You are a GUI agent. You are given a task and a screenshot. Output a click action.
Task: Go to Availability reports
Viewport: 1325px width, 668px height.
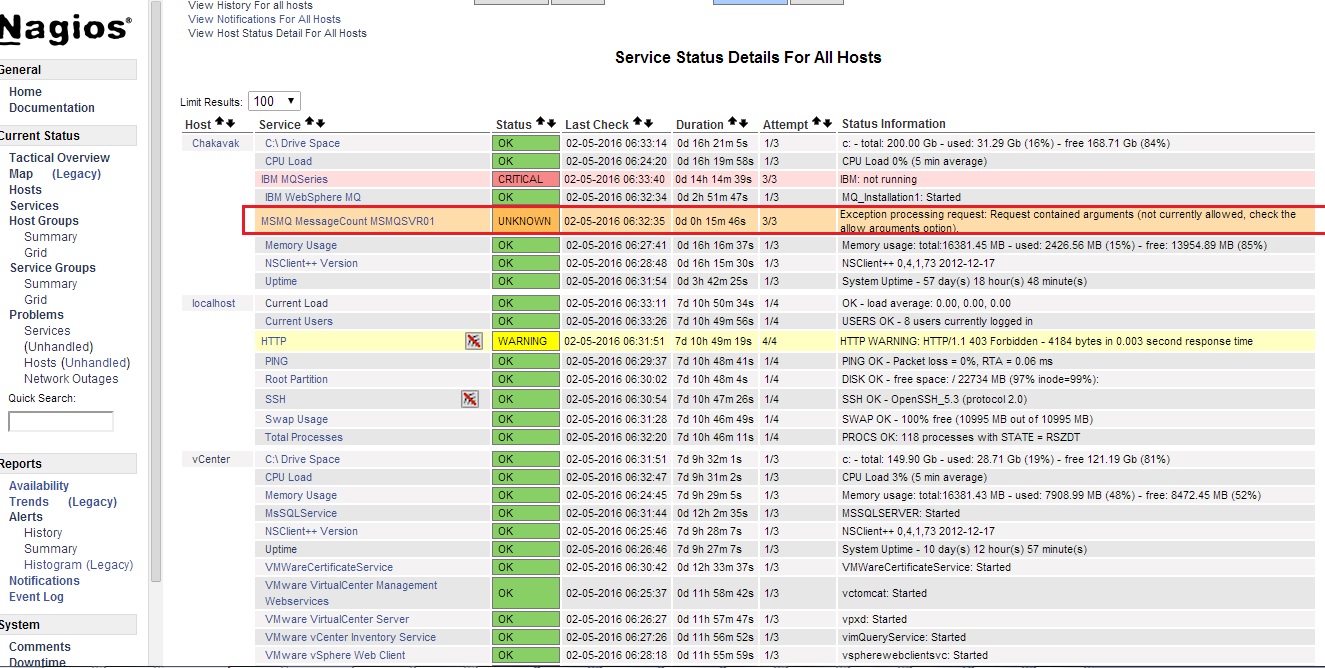click(x=39, y=486)
